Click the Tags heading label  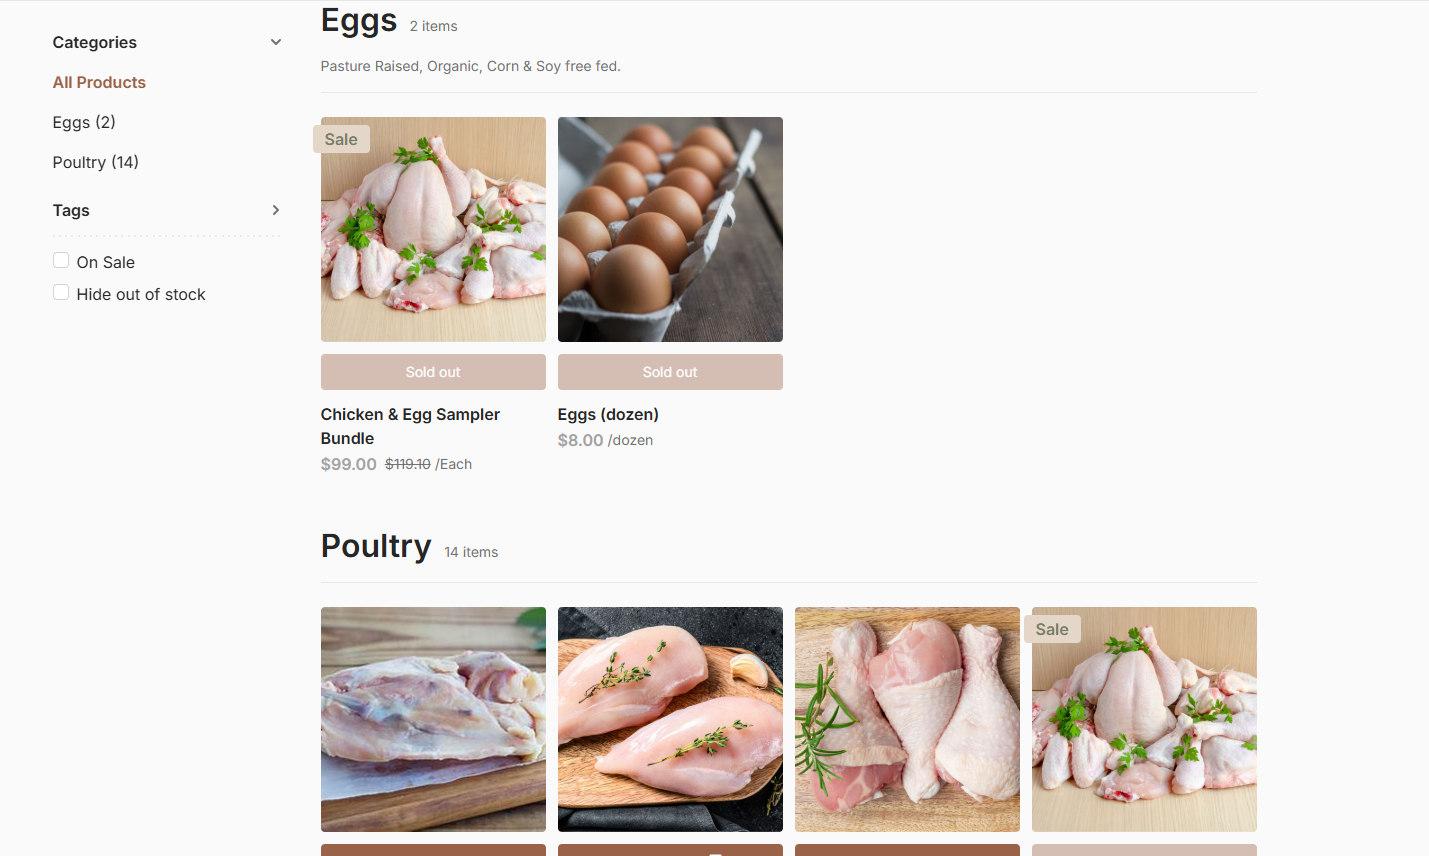[x=71, y=210]
